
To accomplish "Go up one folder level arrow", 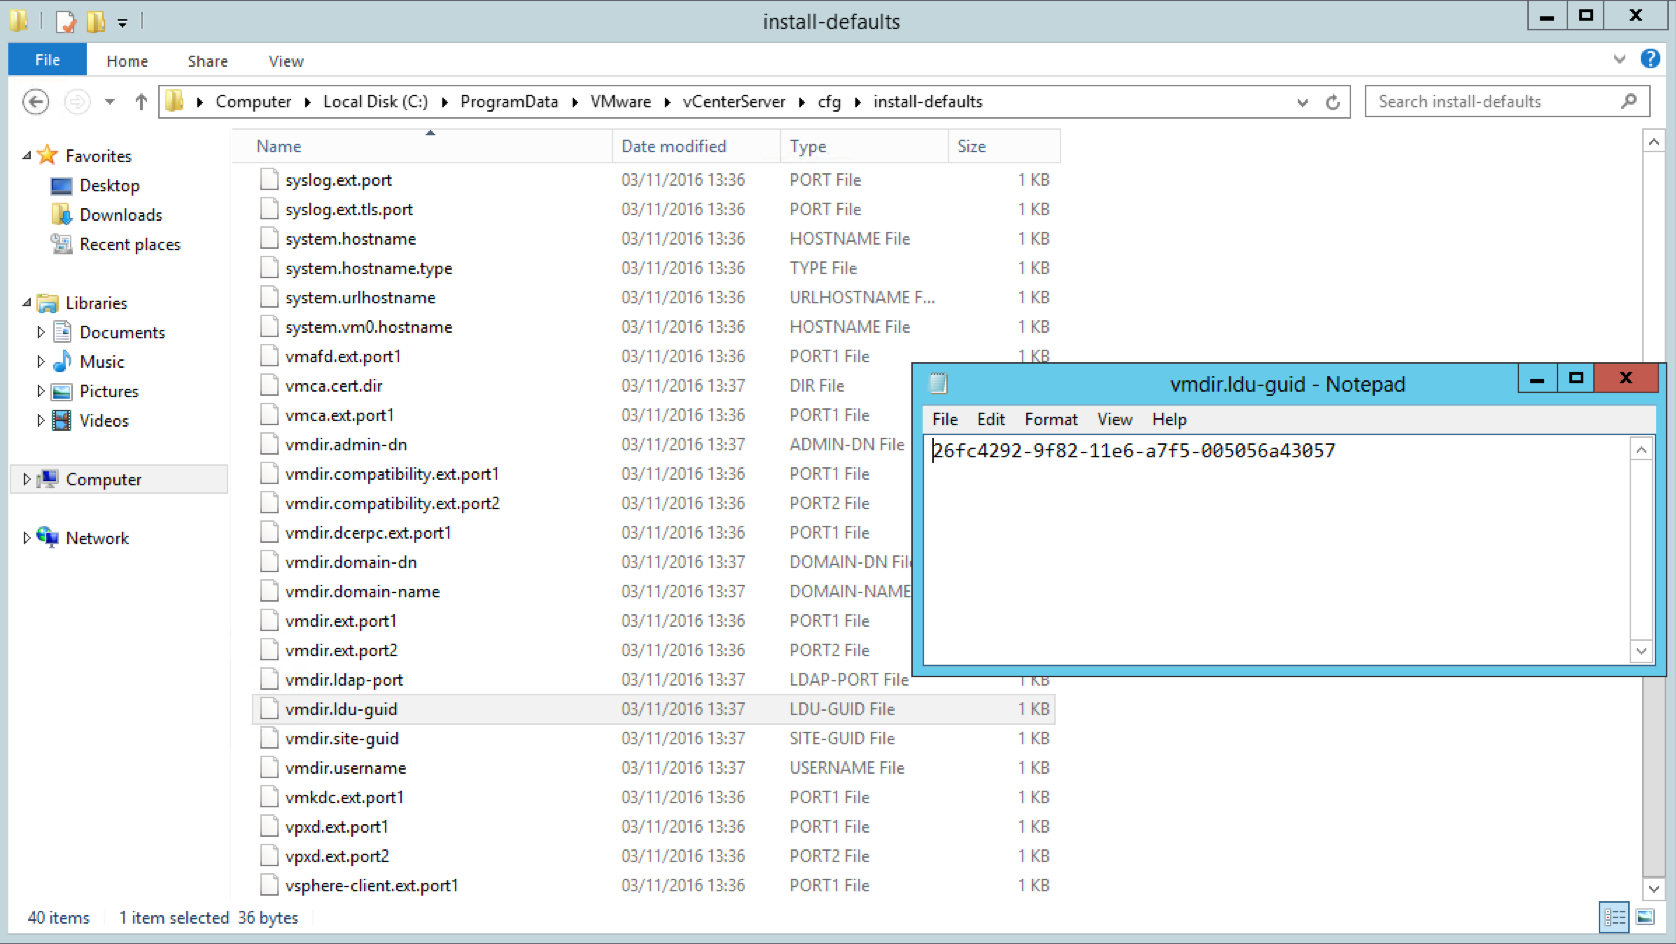I will coord(141,101).
